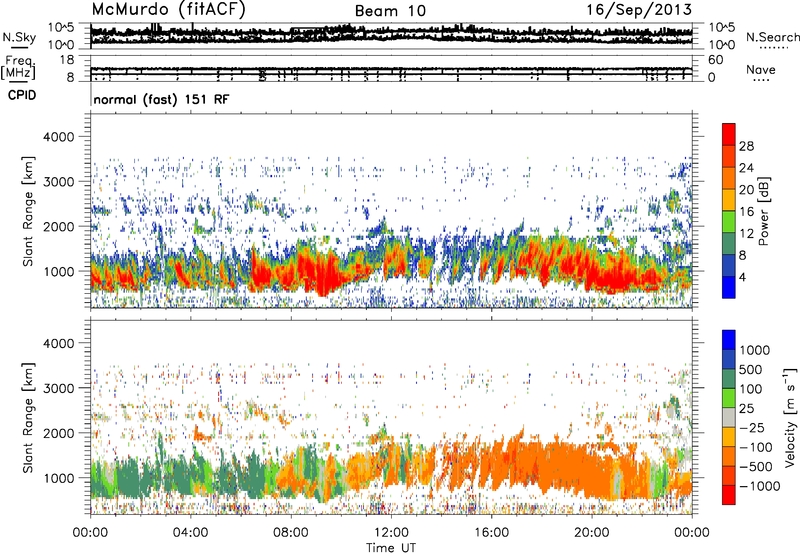
Task: Pick the yellow-orange power color bar segment near 20
Action: (x=729, y=199)
